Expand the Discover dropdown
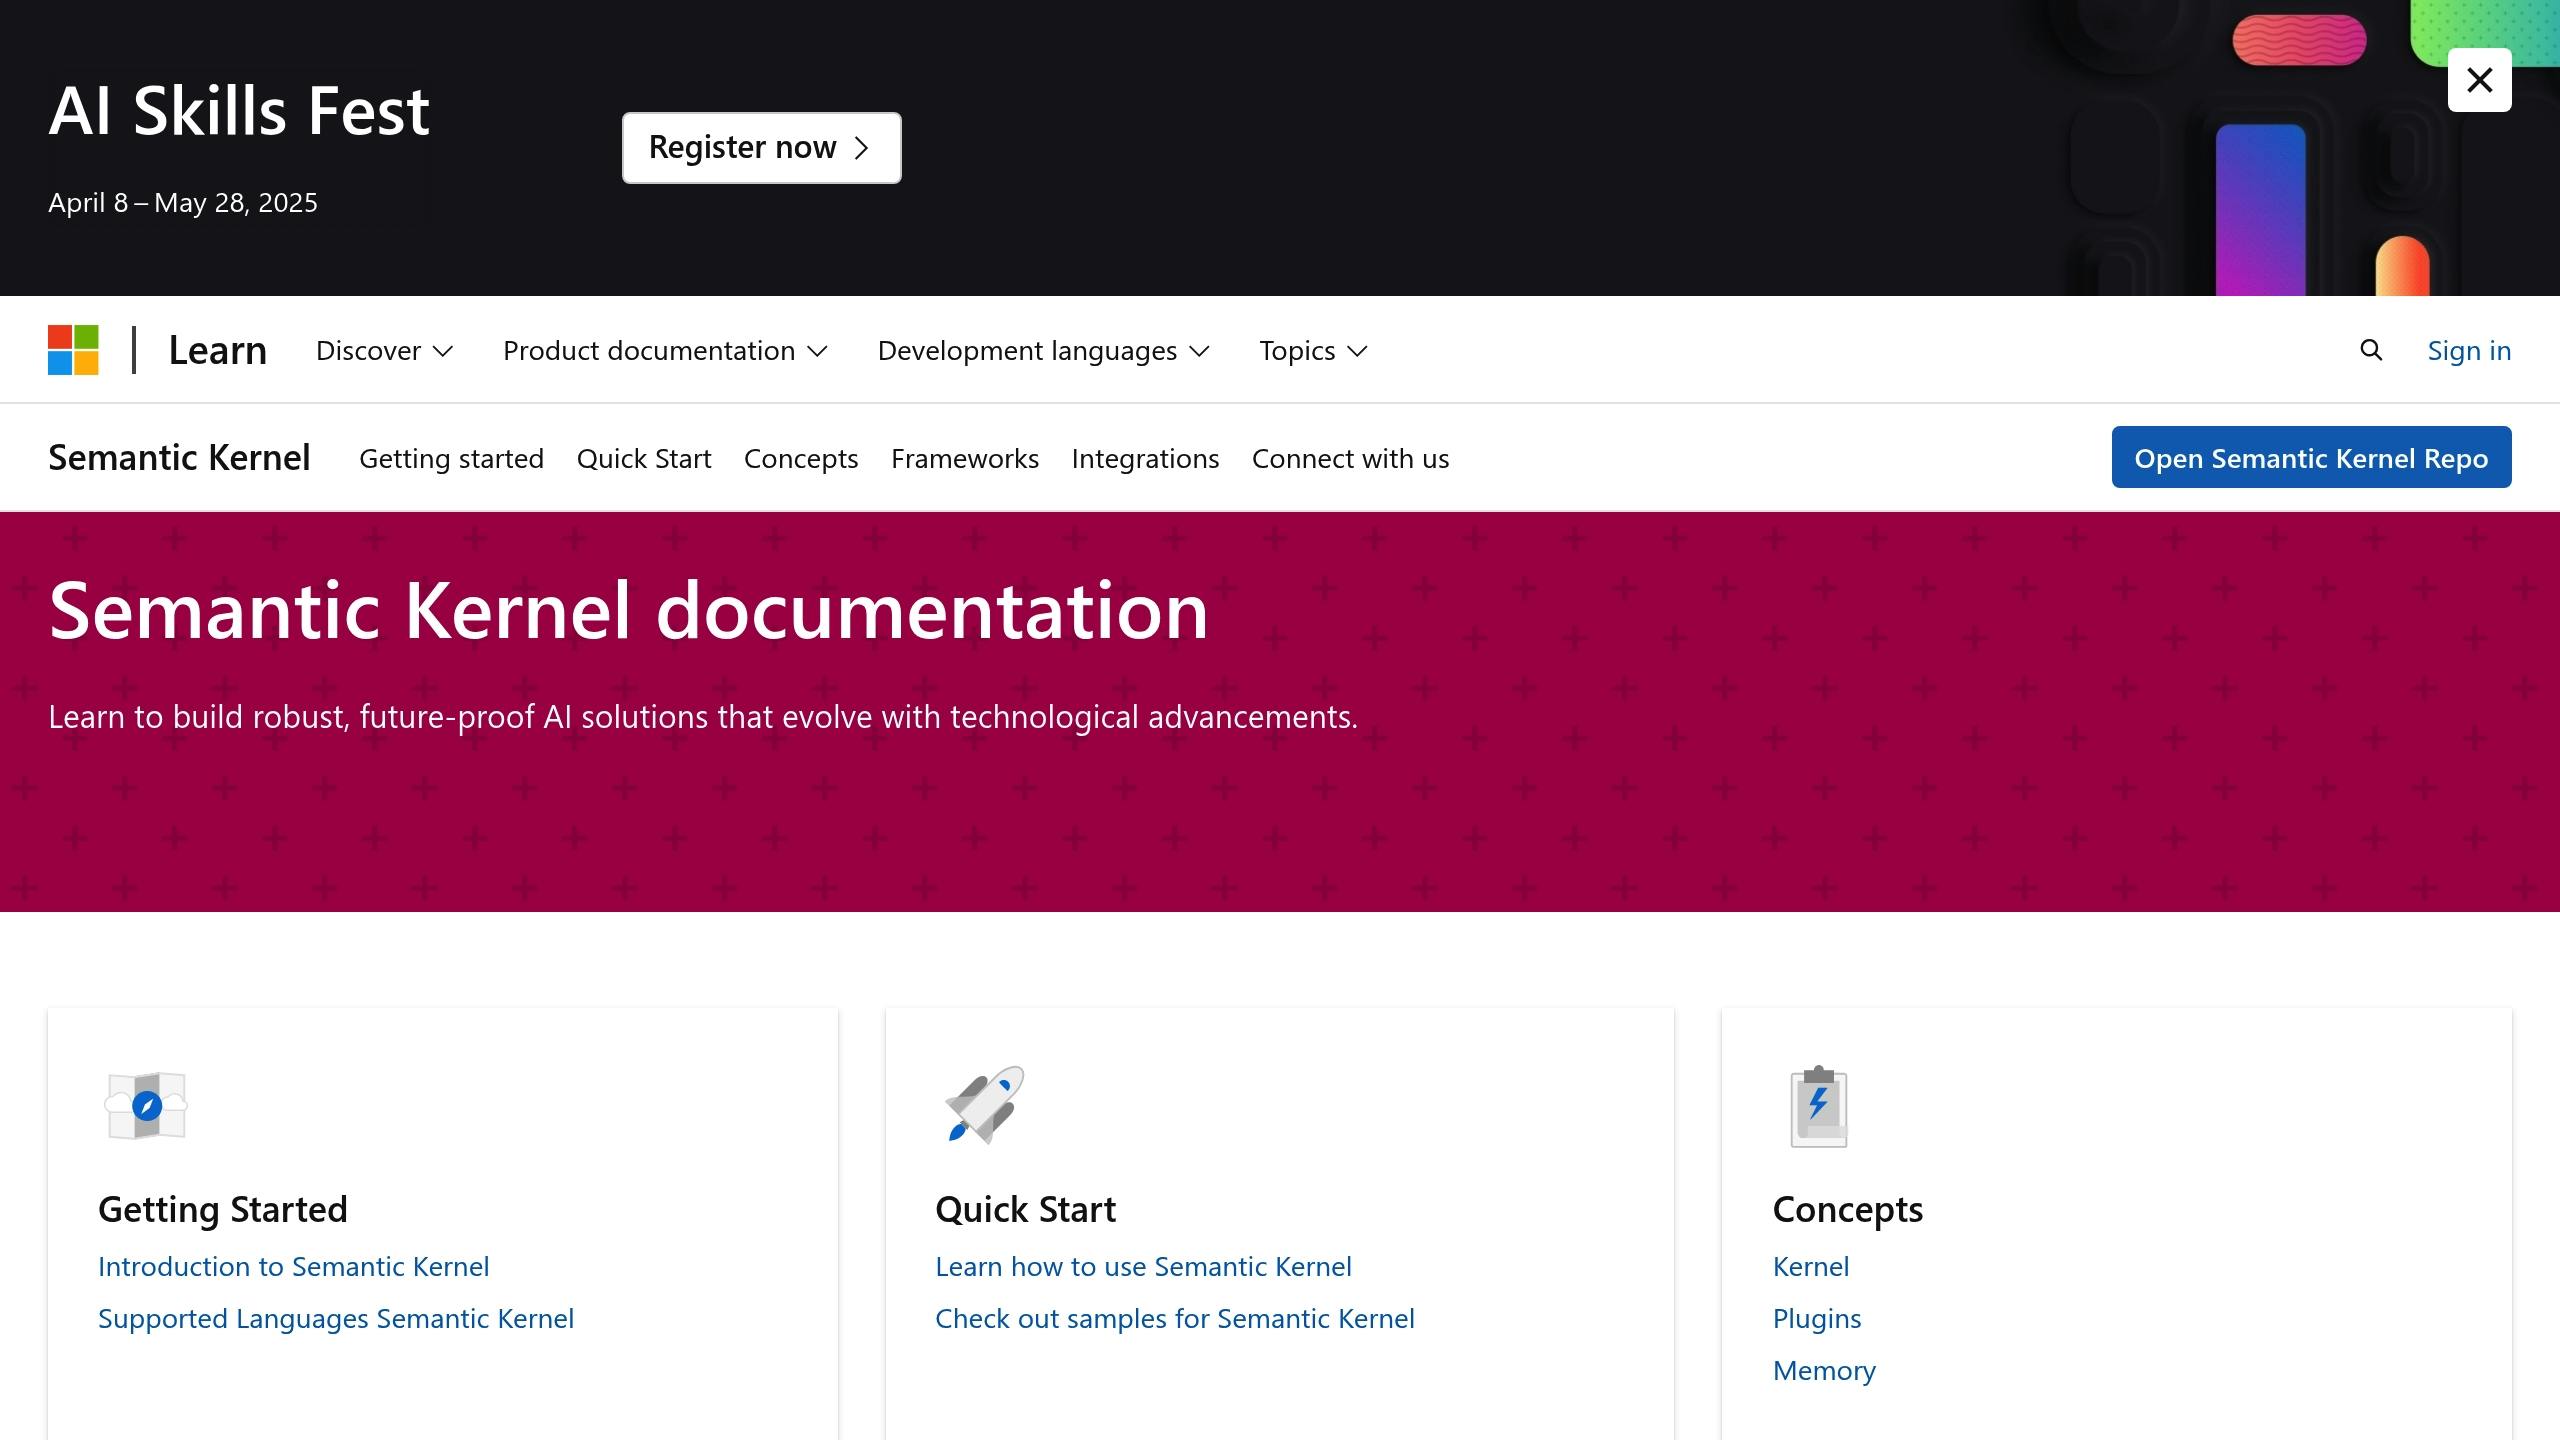The image size is (2560, 1440). pos(384,350)
